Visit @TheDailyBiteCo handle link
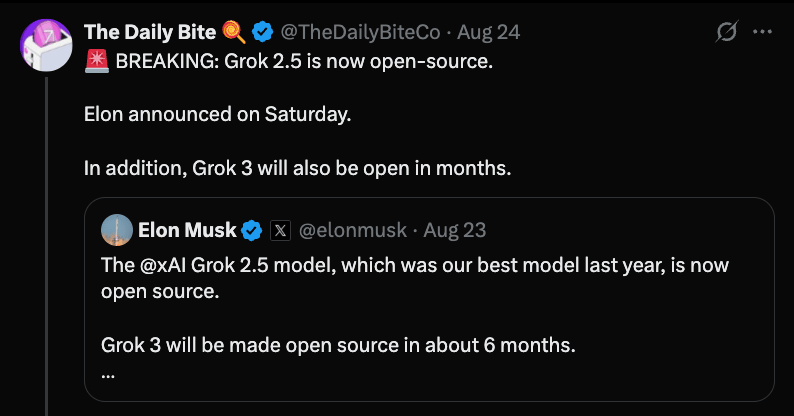 point(360,32)
